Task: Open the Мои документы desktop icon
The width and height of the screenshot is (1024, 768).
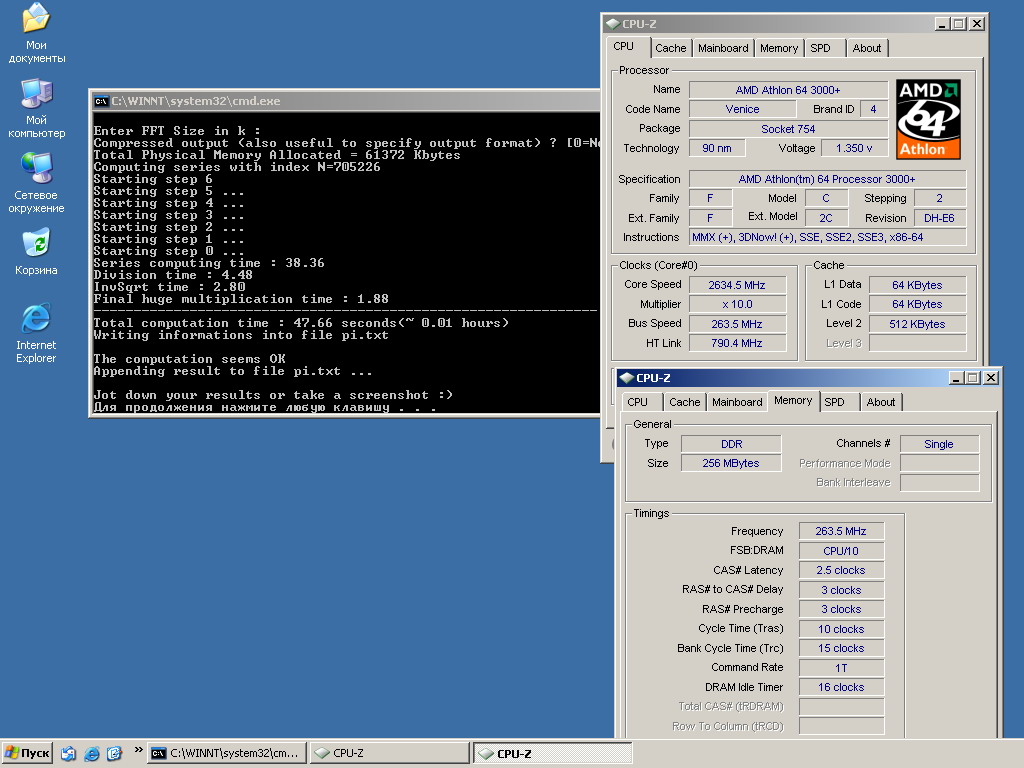Action: (x=36, y=33)
